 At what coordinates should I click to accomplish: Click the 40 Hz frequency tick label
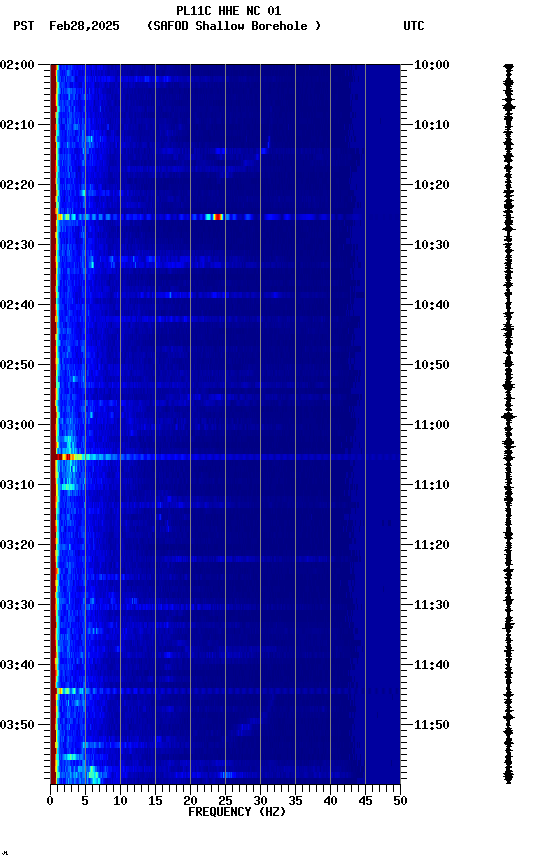point(330,801)
